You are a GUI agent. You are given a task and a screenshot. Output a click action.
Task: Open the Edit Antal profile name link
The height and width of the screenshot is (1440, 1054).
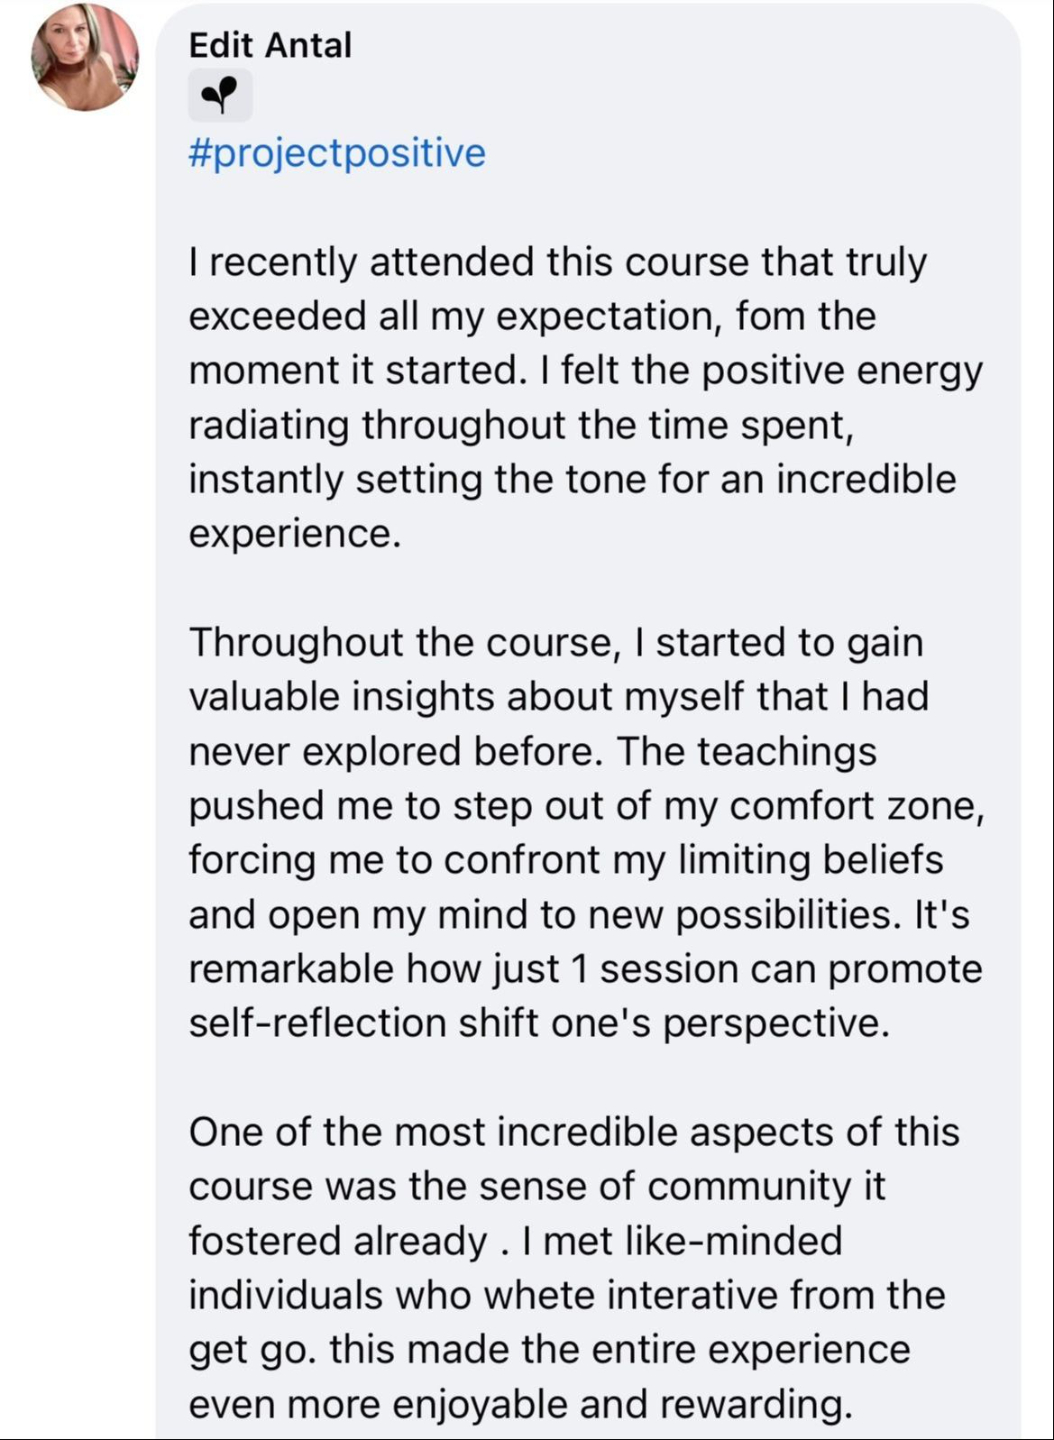270,45
